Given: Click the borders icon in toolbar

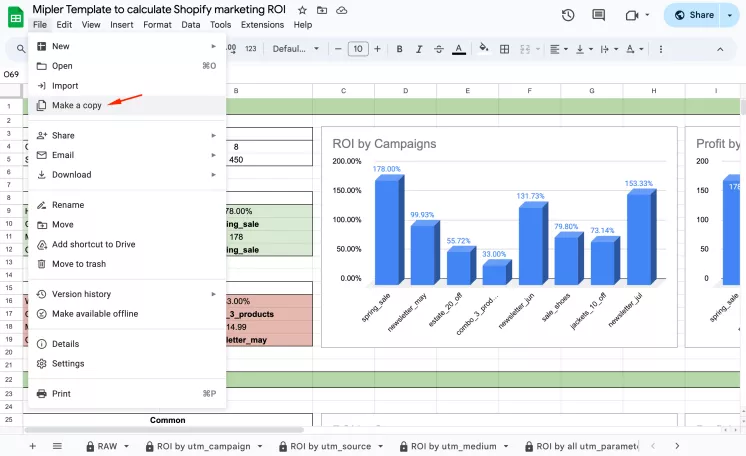Looking at the screenshot, I should point(505,48).
